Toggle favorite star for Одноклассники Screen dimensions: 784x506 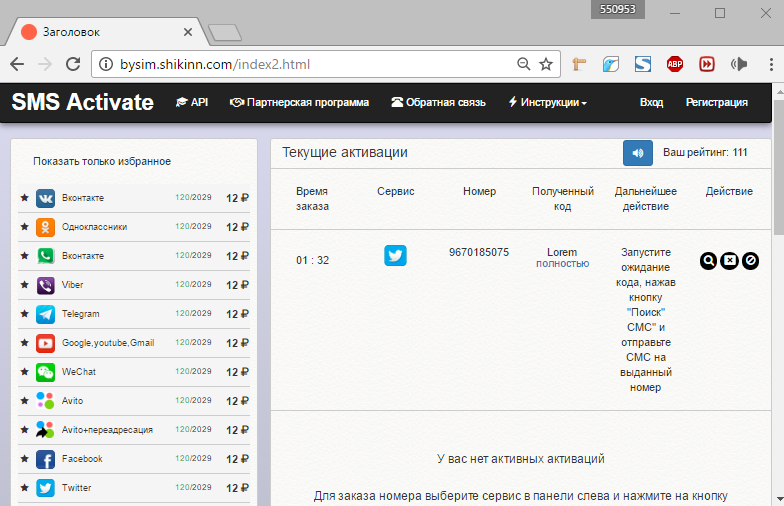coord(24,227)
